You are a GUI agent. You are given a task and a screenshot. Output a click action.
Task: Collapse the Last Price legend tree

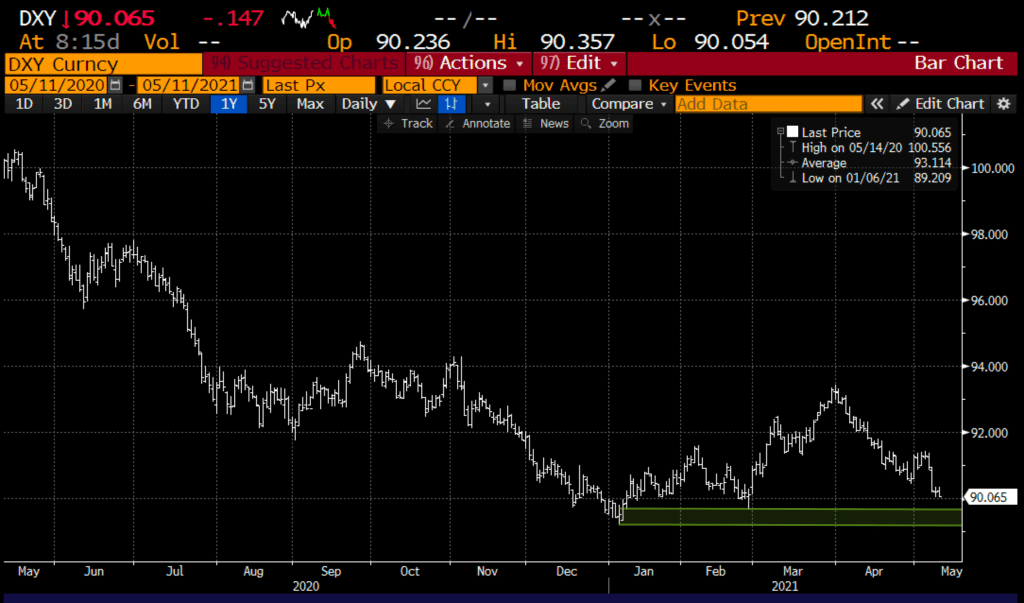point(780,132)
